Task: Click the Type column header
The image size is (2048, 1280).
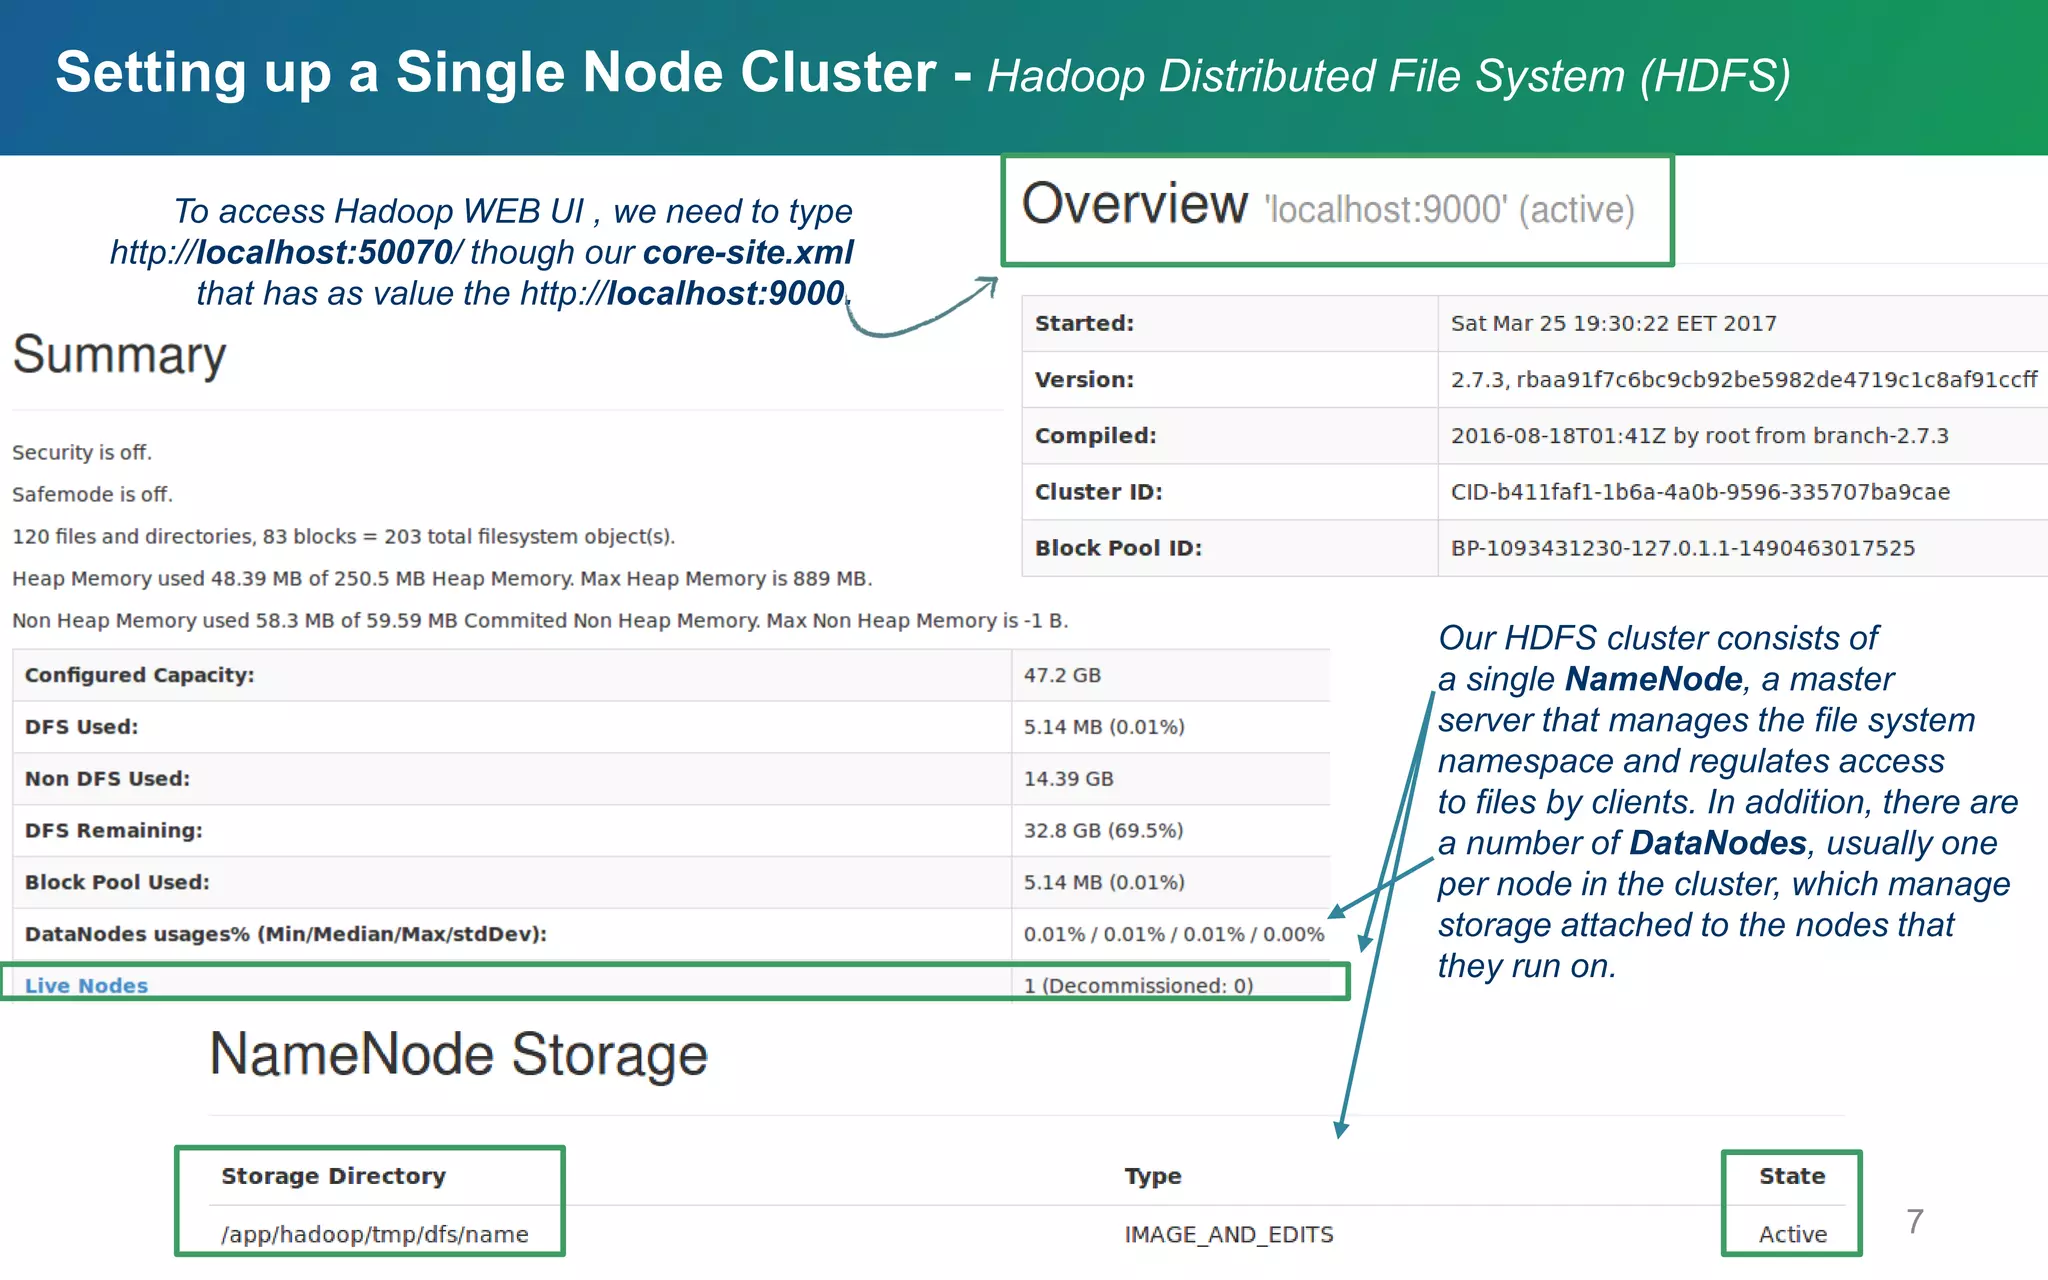Action: (x=1153, y=1176)
